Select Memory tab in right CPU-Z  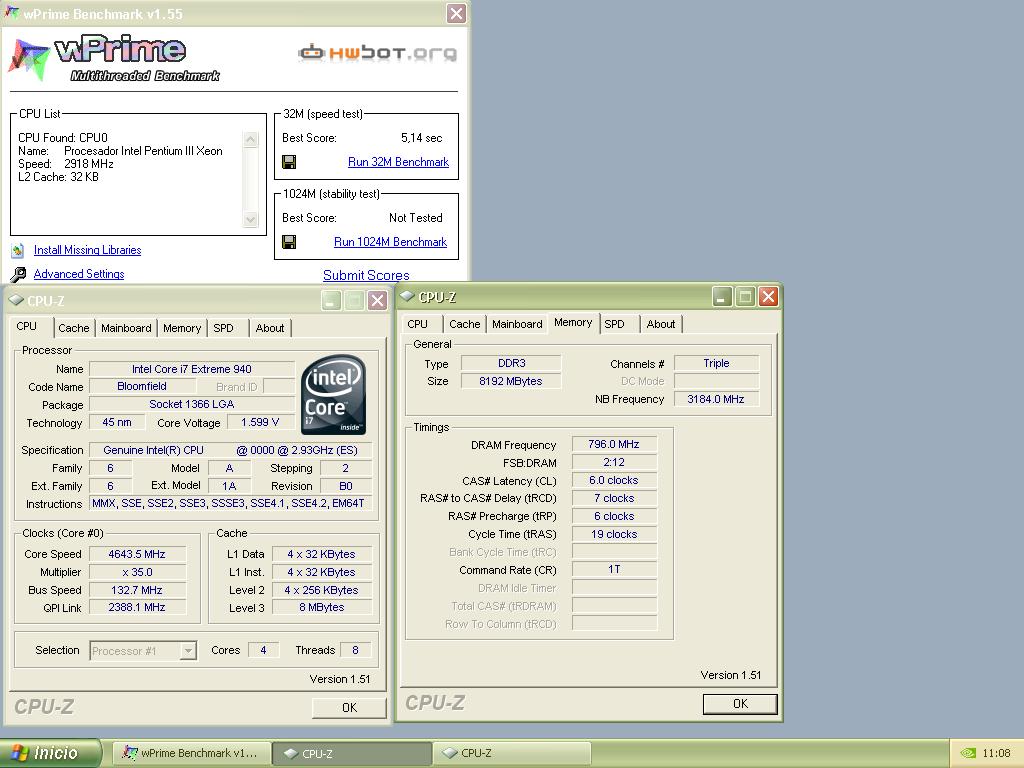(x=573, y=322)
